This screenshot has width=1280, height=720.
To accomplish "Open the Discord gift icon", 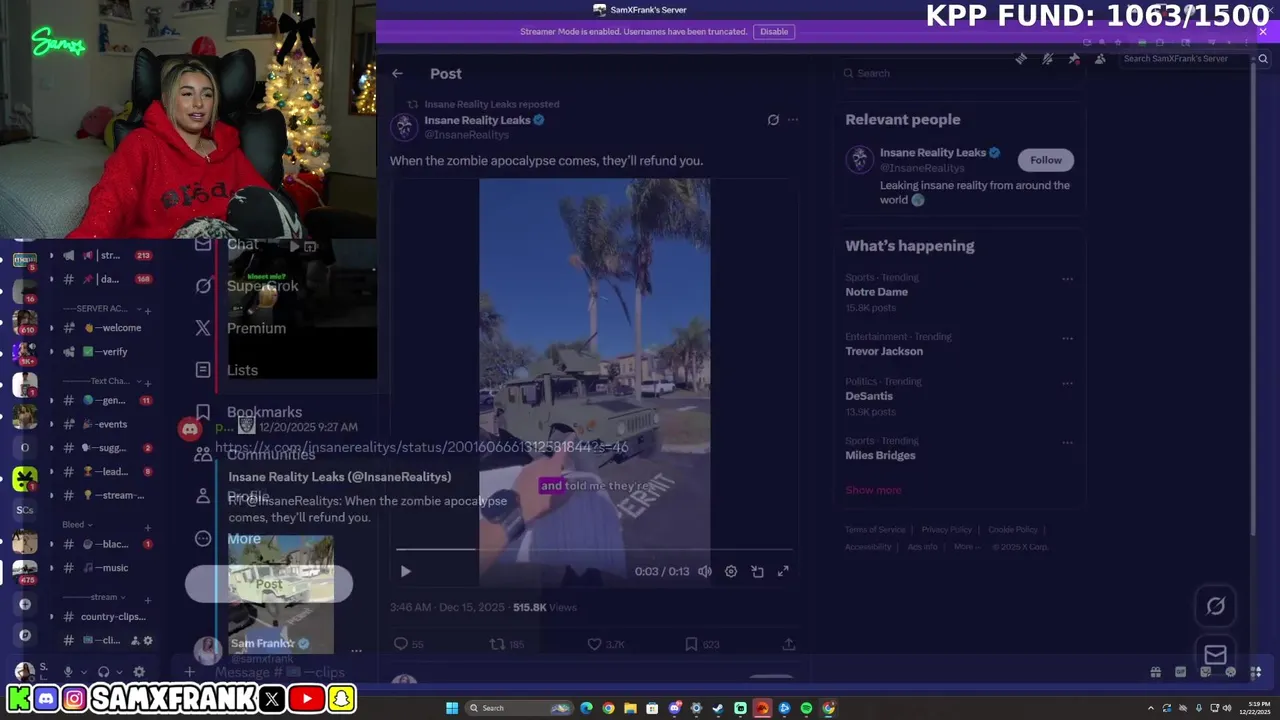I will (x=1155, y=672).
